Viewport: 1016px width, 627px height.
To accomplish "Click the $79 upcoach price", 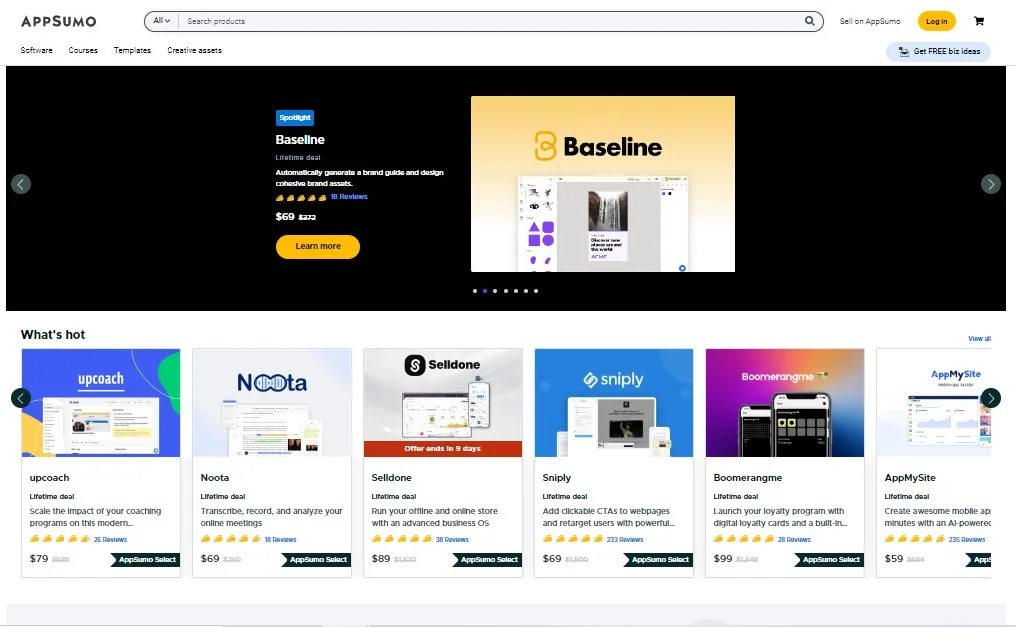I will 39,558.
